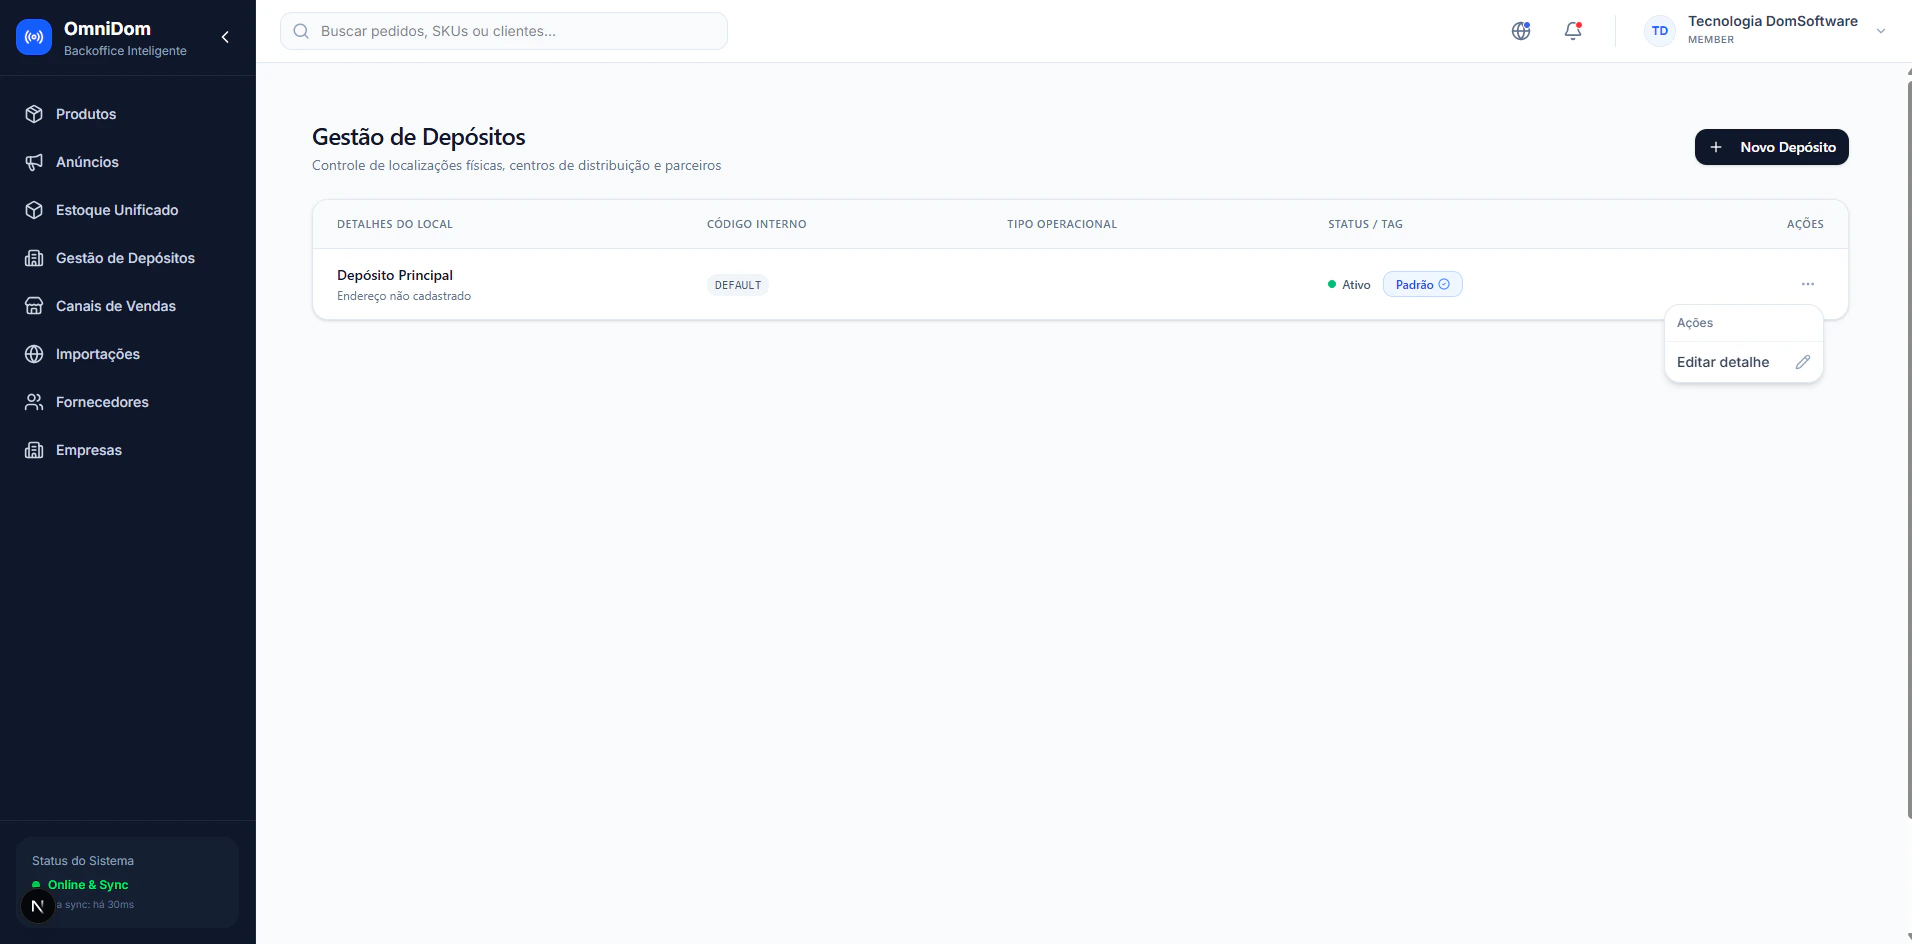This screenshot has height=944, width=1912.
Task: Click the Ativo status indicator
Action: coord(1349,285)
